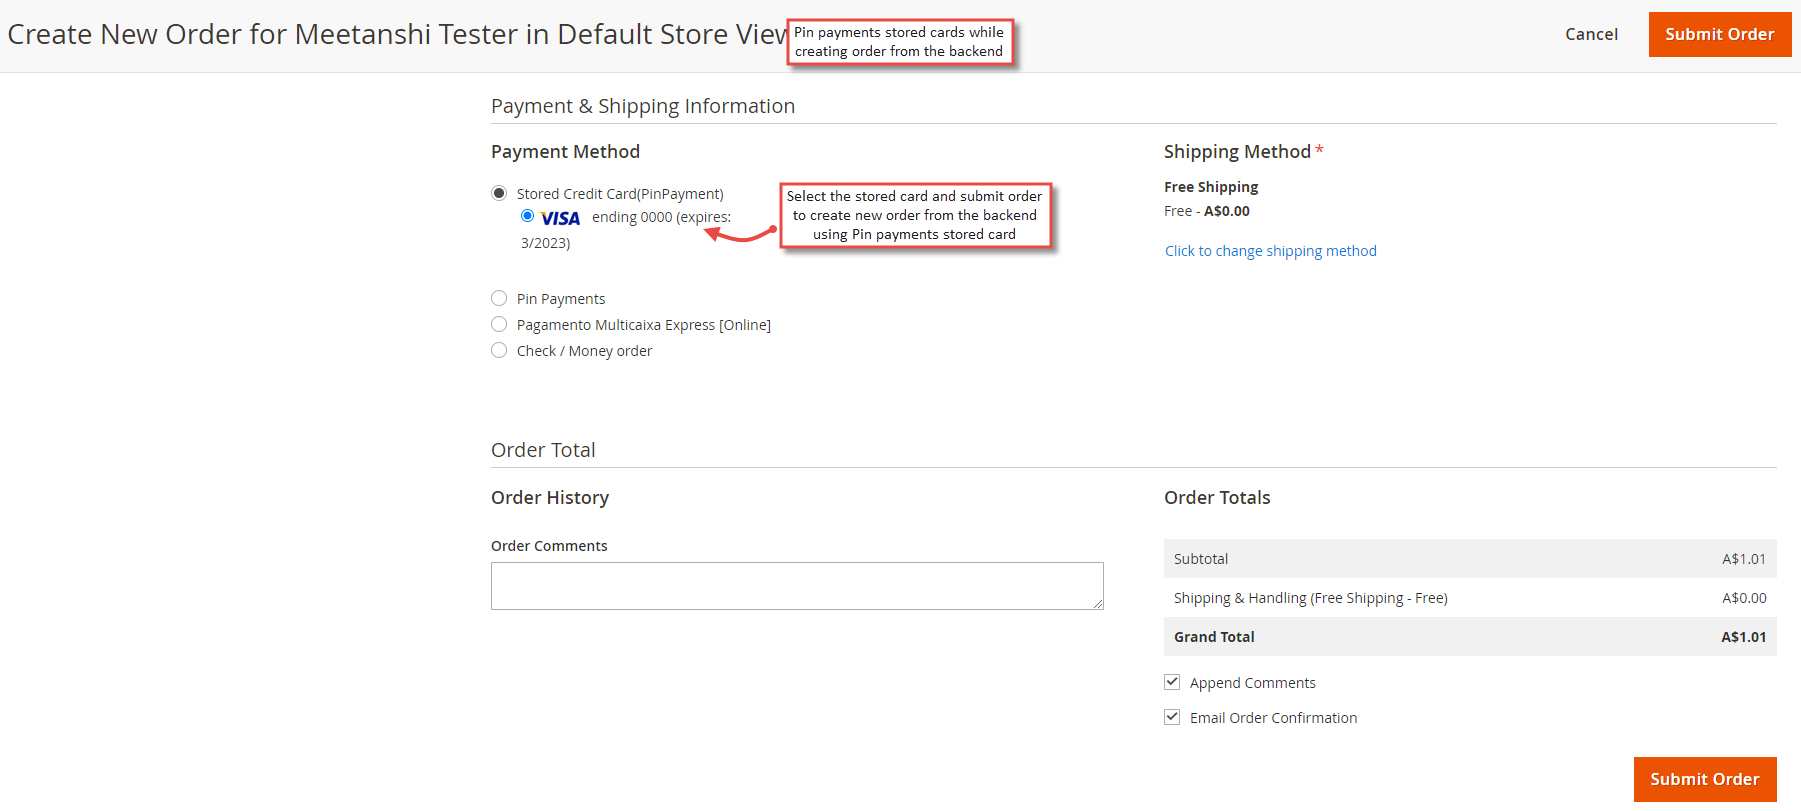Image resolution: width=1801 pixels, height=811 pixels.
Task: Select the Pin Payments radio option
Action: pyautogui.click(x=499, y=298)
